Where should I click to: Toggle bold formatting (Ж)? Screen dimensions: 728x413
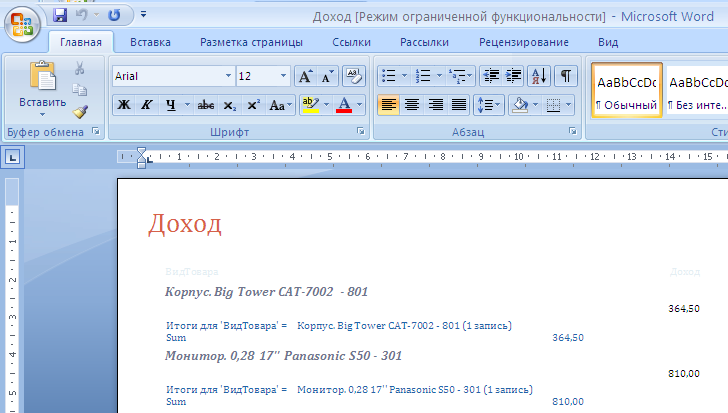coord(124,105)
